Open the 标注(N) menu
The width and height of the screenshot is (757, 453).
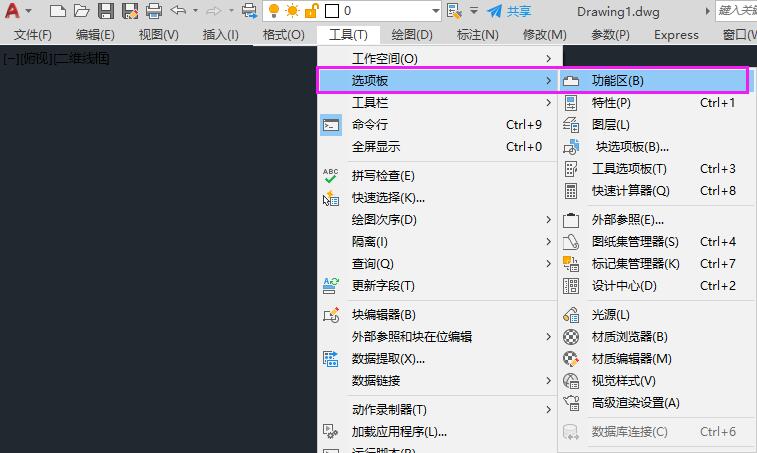(x=477, y=35)
